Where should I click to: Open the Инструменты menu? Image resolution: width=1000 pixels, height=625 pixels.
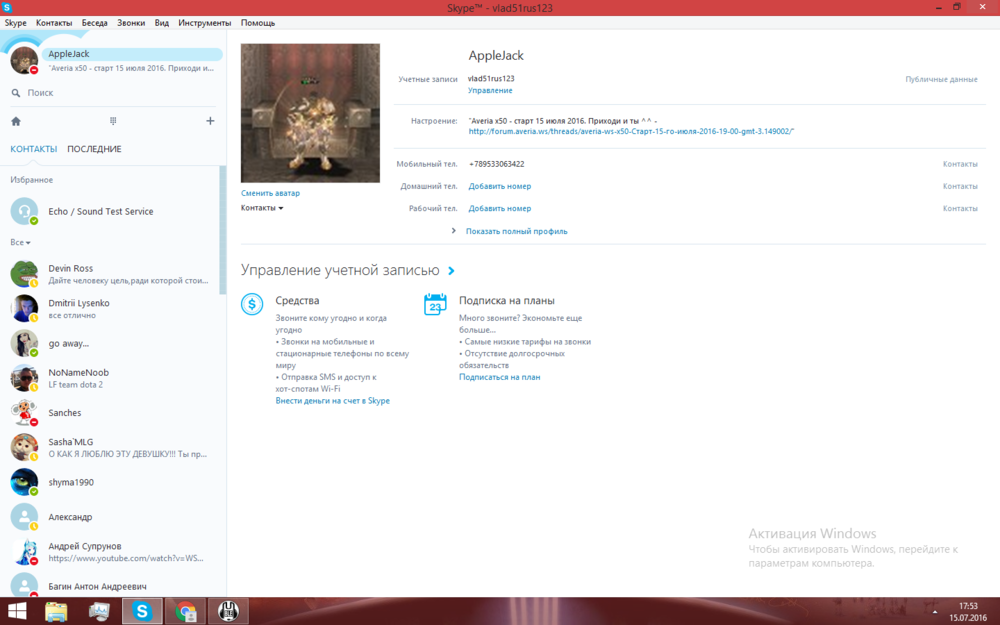204,22
